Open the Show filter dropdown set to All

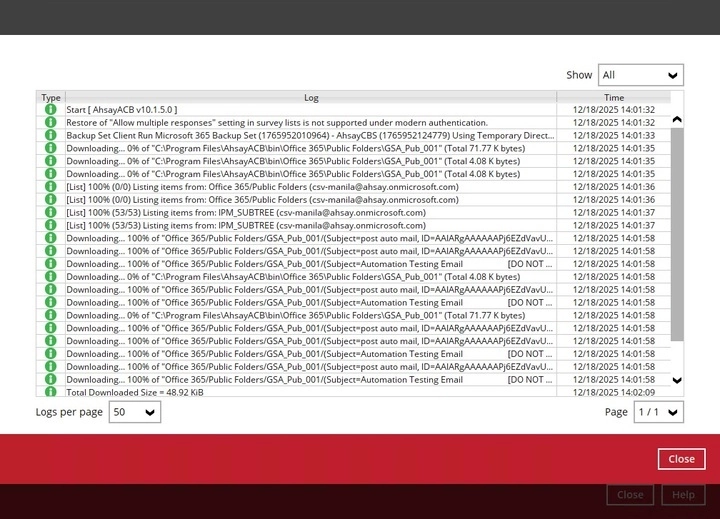click(641, 75)
